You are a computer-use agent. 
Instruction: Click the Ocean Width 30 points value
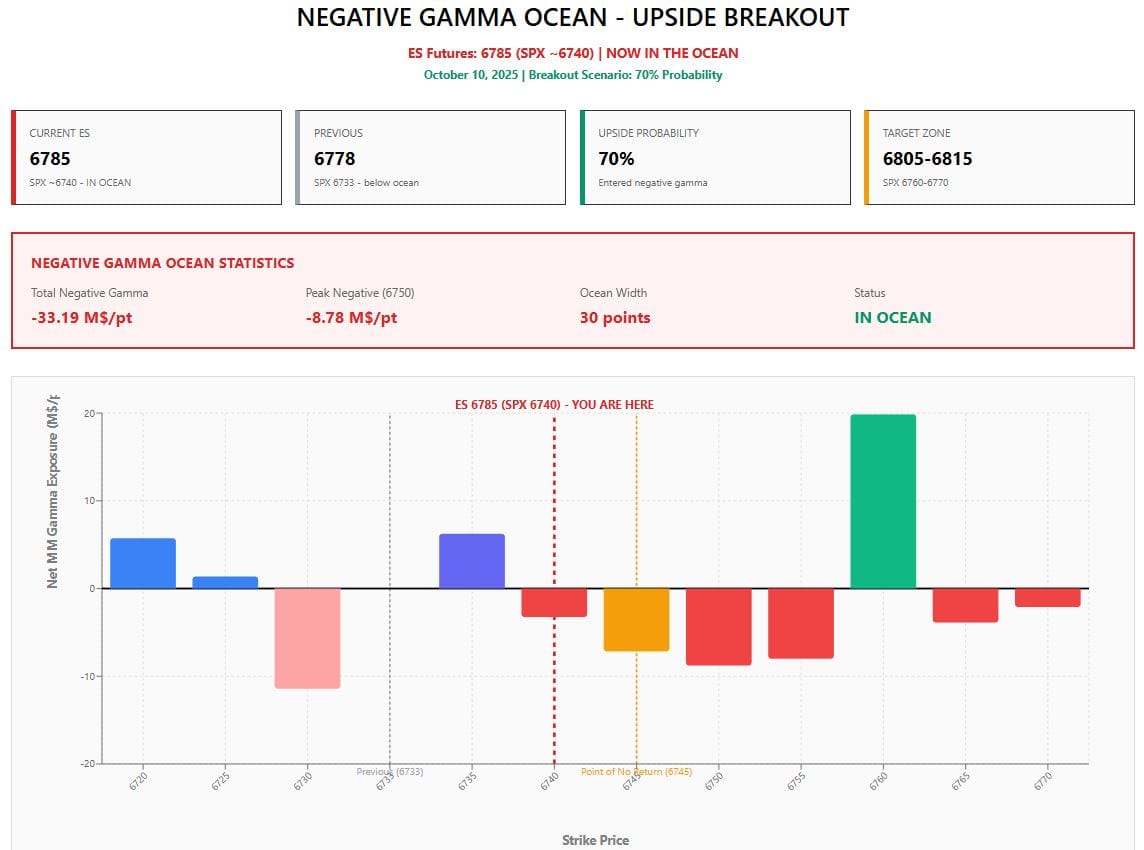click(x=615, y=318)
